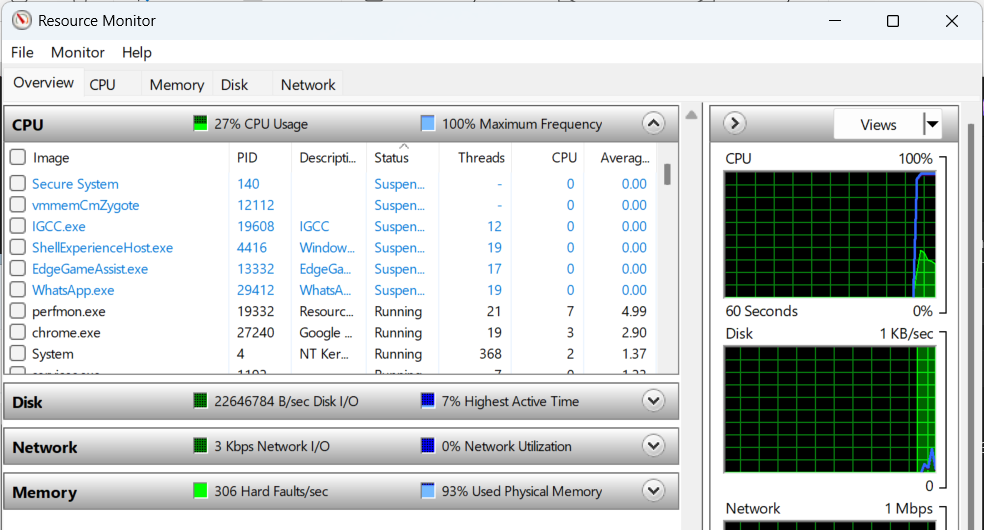
Task: Select the Secure System process name
Action: (75, 184)
